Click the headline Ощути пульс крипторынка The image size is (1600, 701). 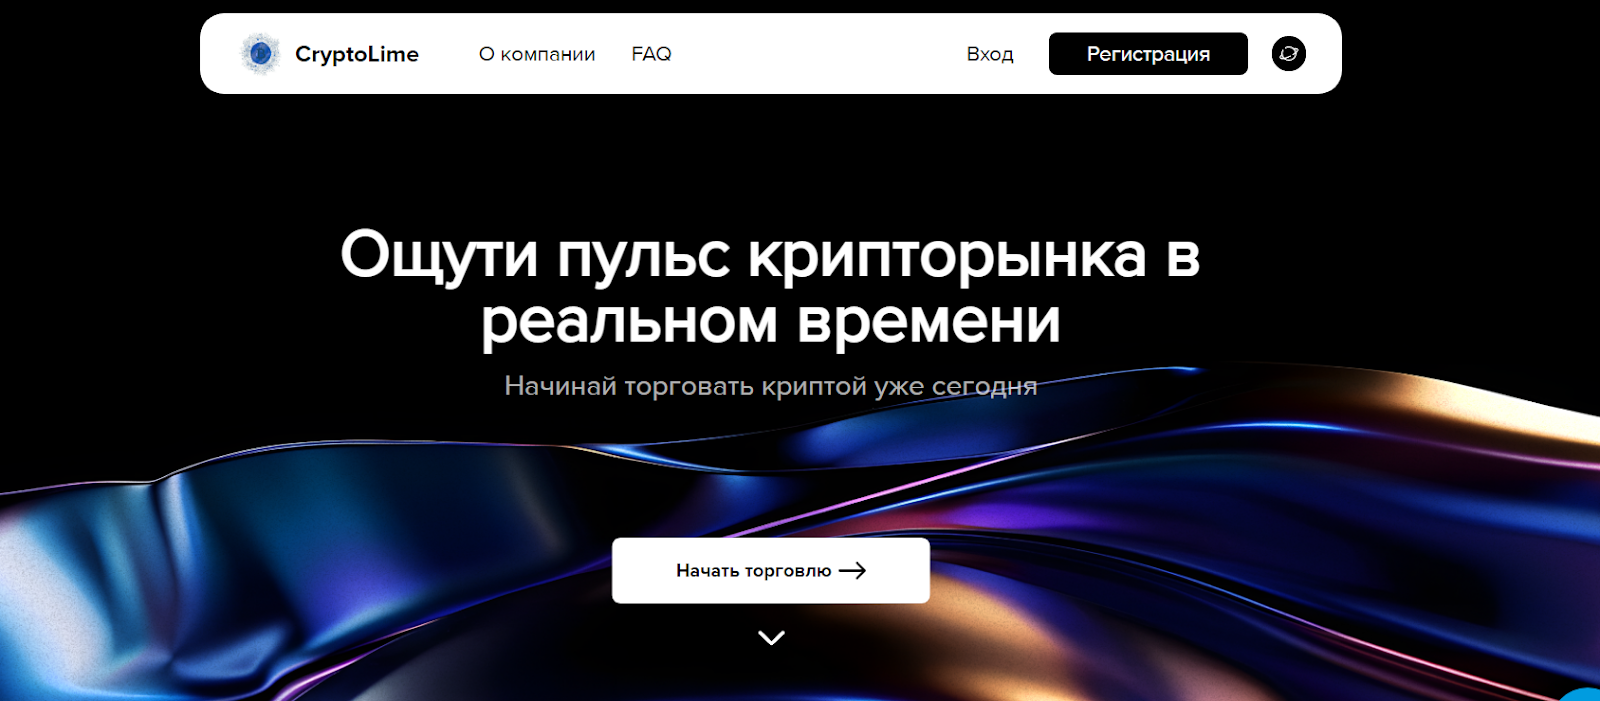point(770,288)
